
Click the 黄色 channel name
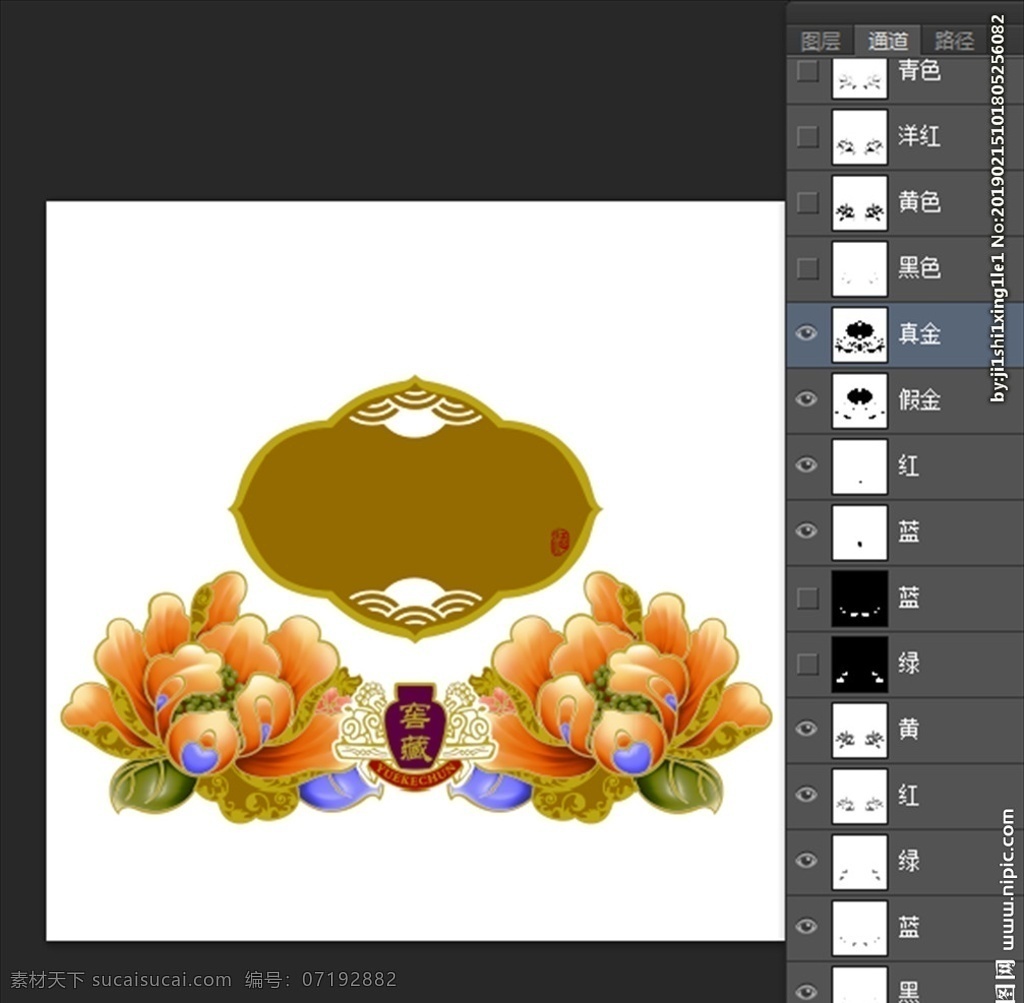point(920,202)
